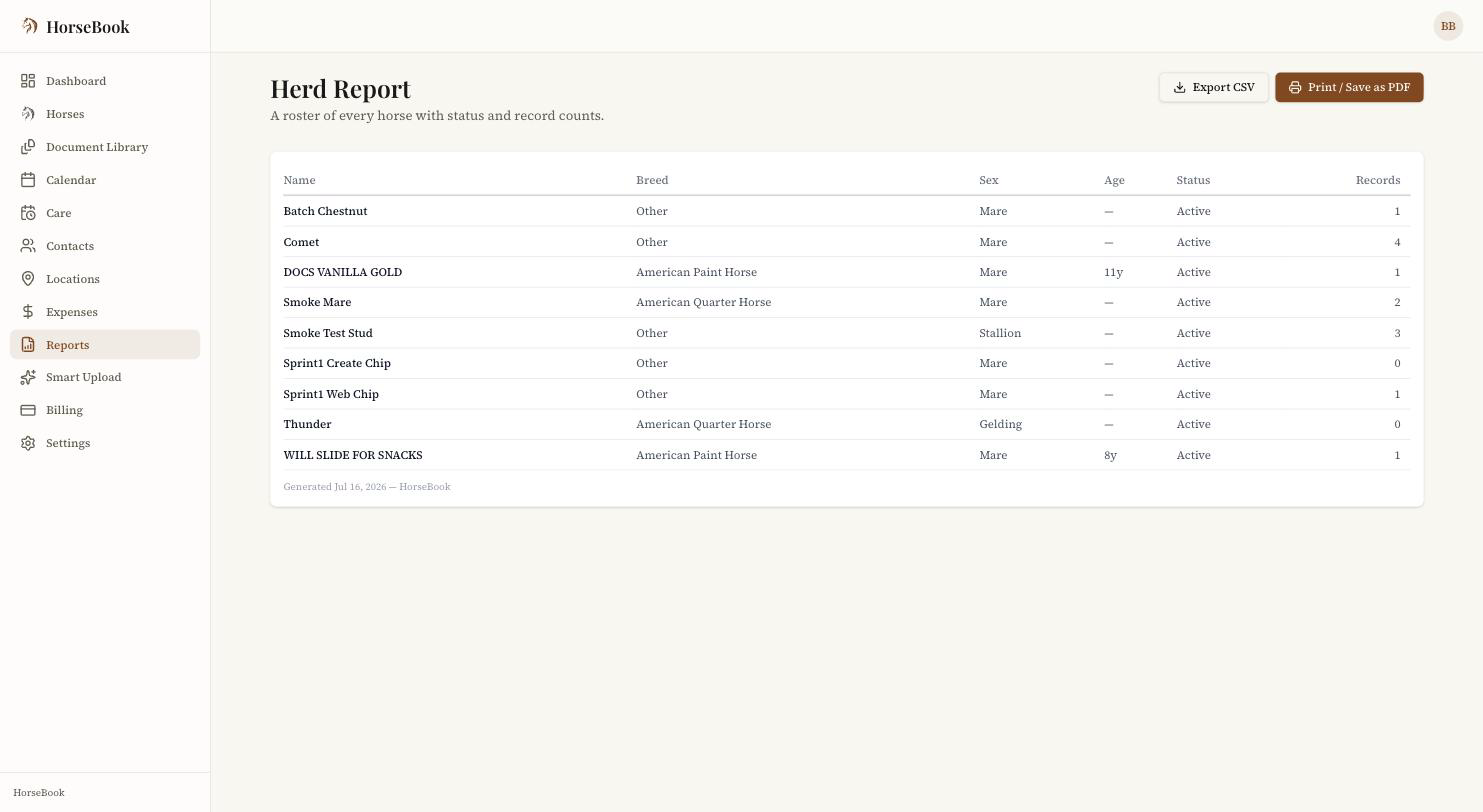Click the Calendar sidebar icon

coord(28,180)
